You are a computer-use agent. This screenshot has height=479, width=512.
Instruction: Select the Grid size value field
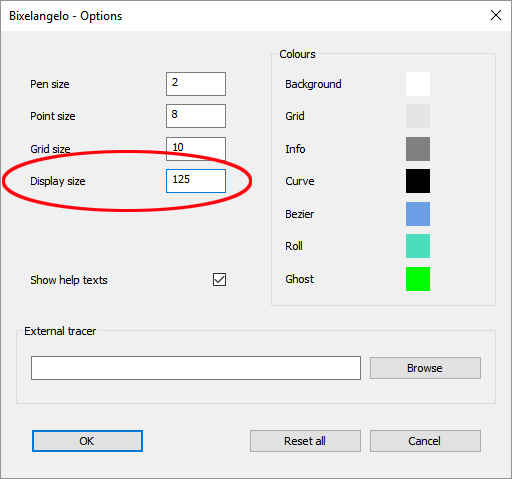(196, 149)
